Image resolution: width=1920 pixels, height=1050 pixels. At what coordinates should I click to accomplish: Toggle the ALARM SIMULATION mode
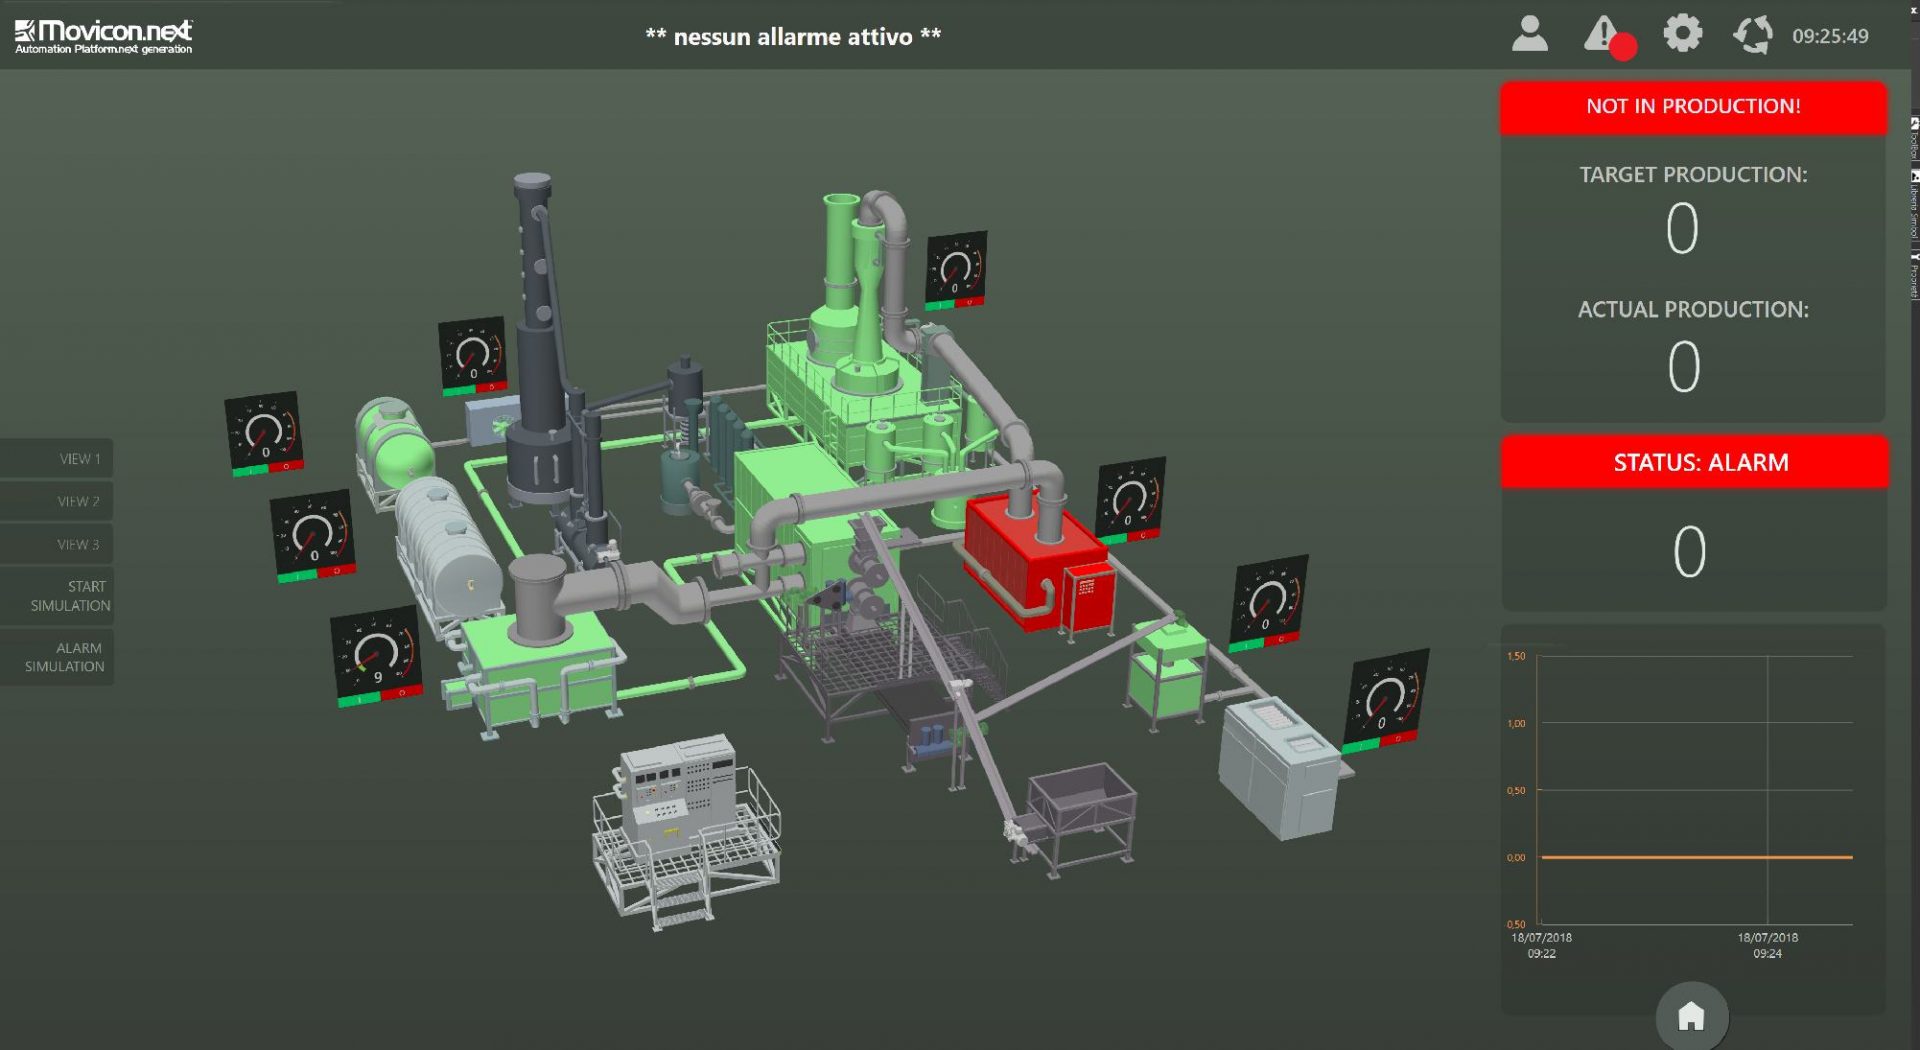coord(57,657)
